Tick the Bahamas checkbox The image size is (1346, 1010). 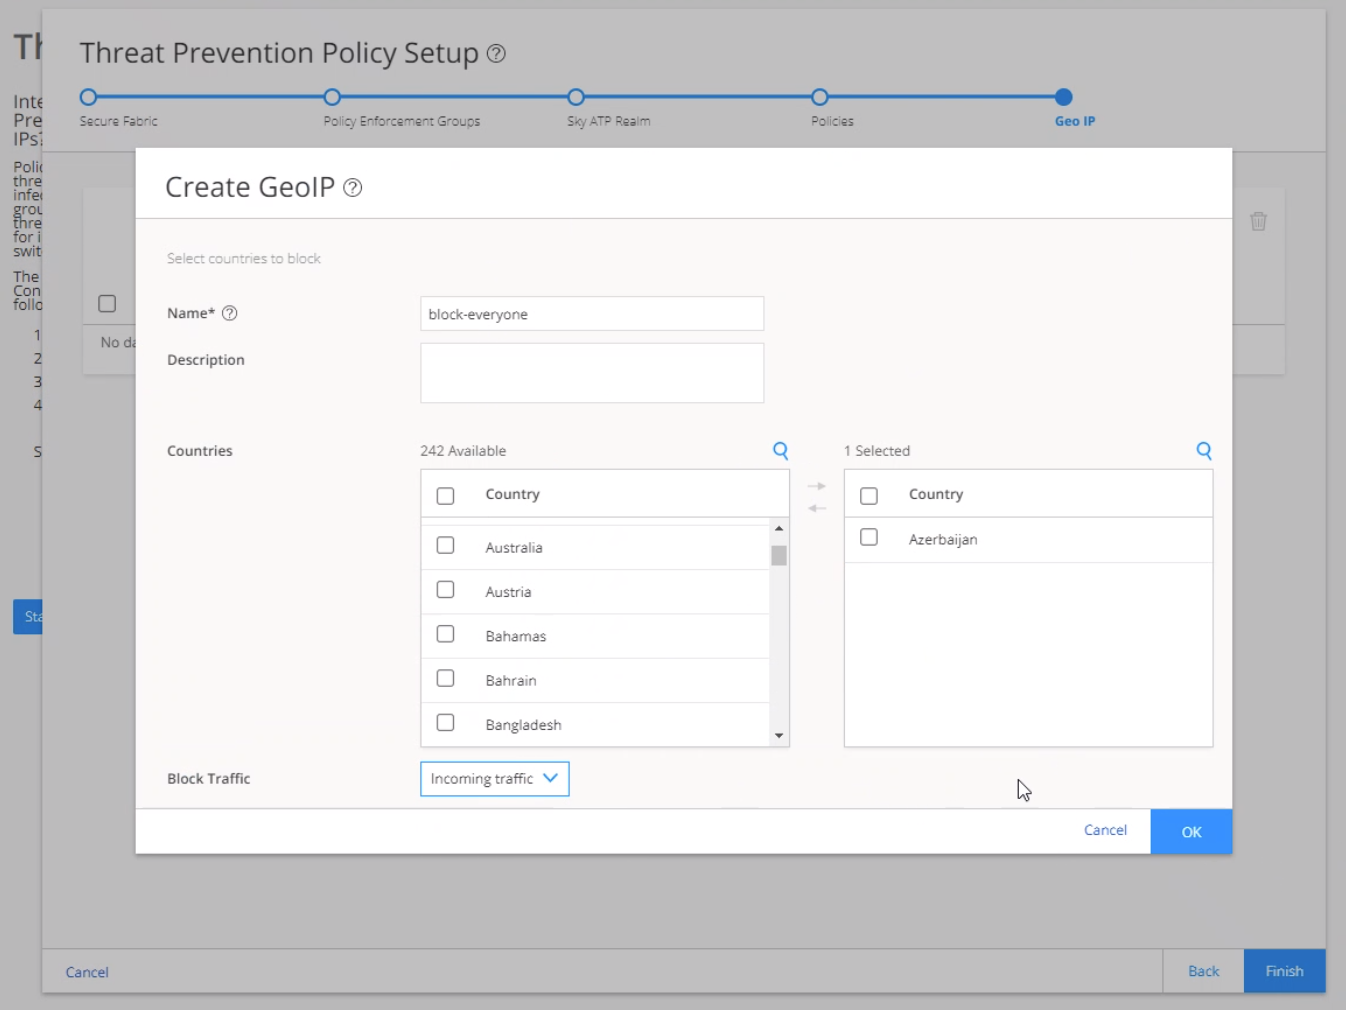coord(446,634)
